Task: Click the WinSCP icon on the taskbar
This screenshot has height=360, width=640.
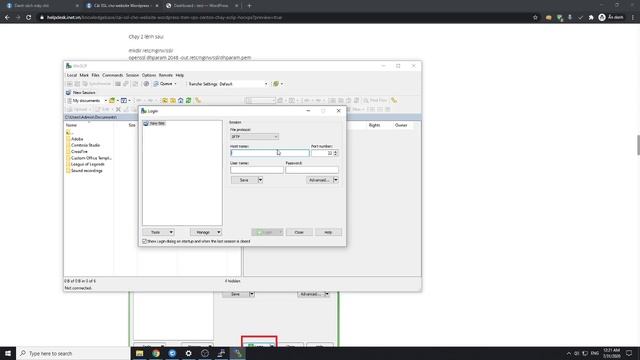Action: [x=238, y=353]
